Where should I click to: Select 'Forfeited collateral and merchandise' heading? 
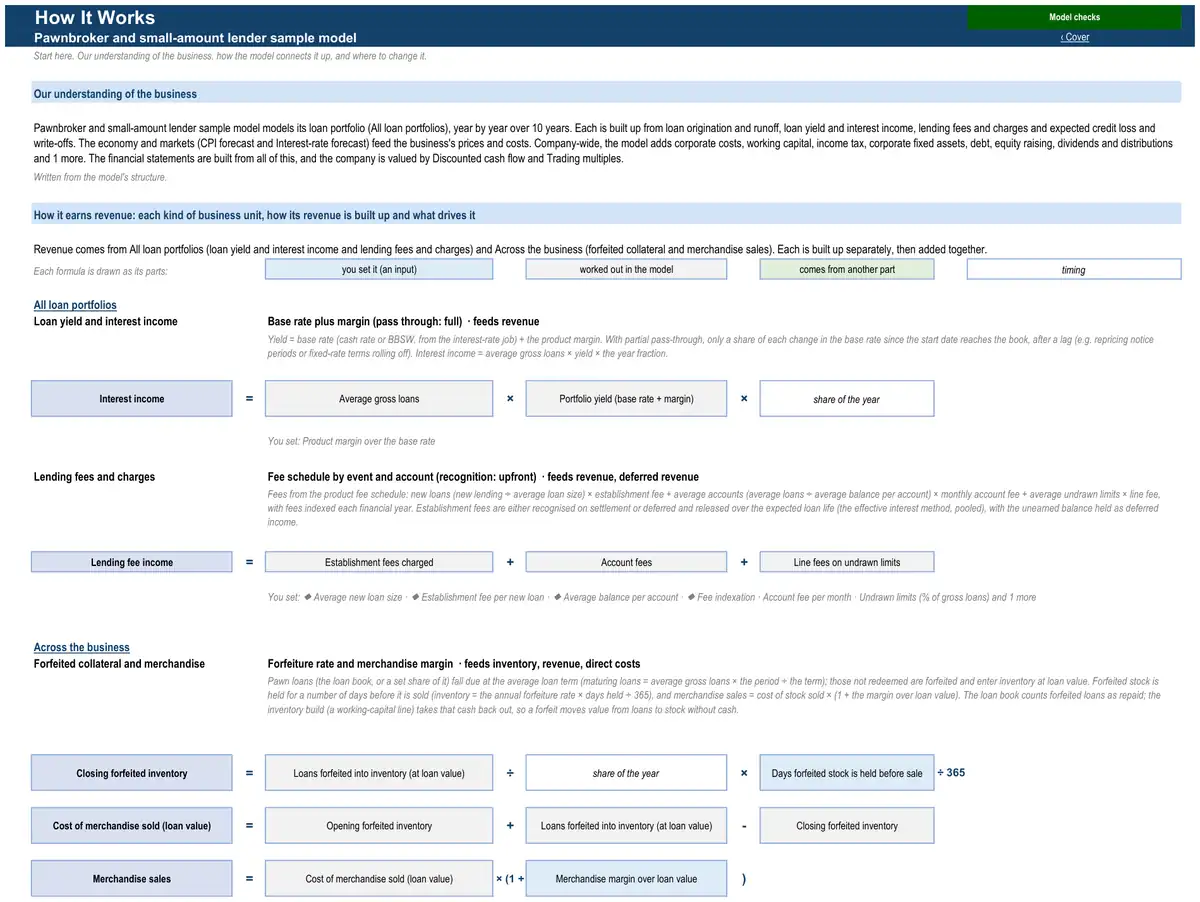click(120, 664)
